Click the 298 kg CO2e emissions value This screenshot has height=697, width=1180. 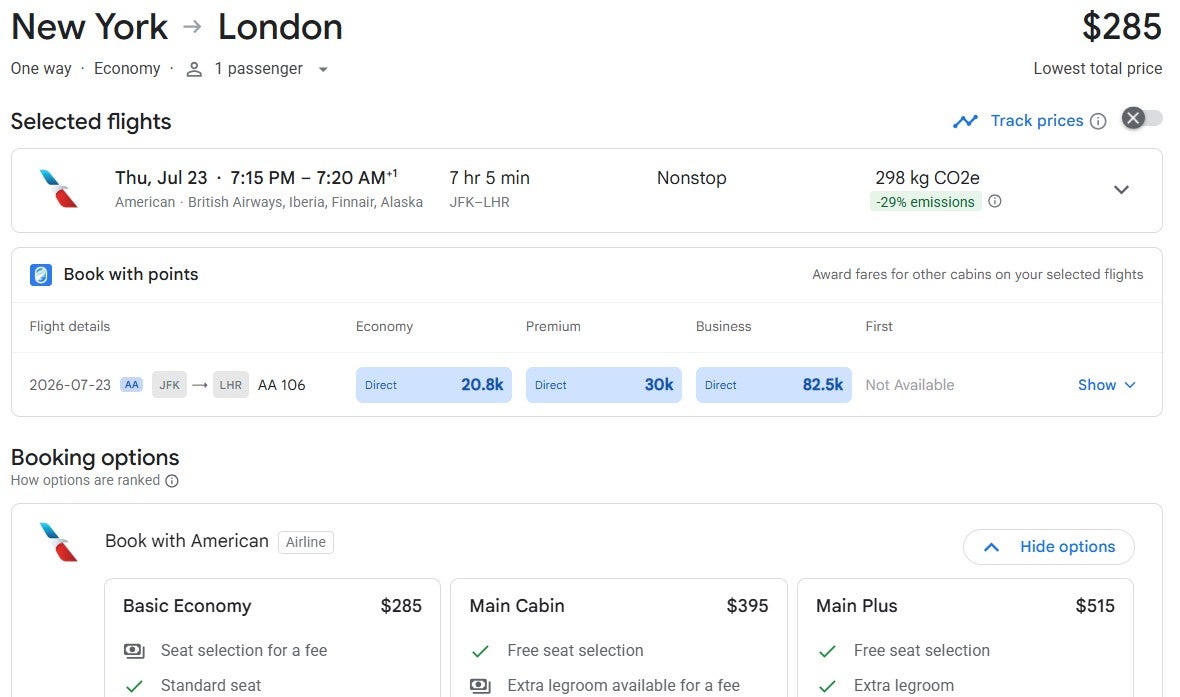(927, 178)
